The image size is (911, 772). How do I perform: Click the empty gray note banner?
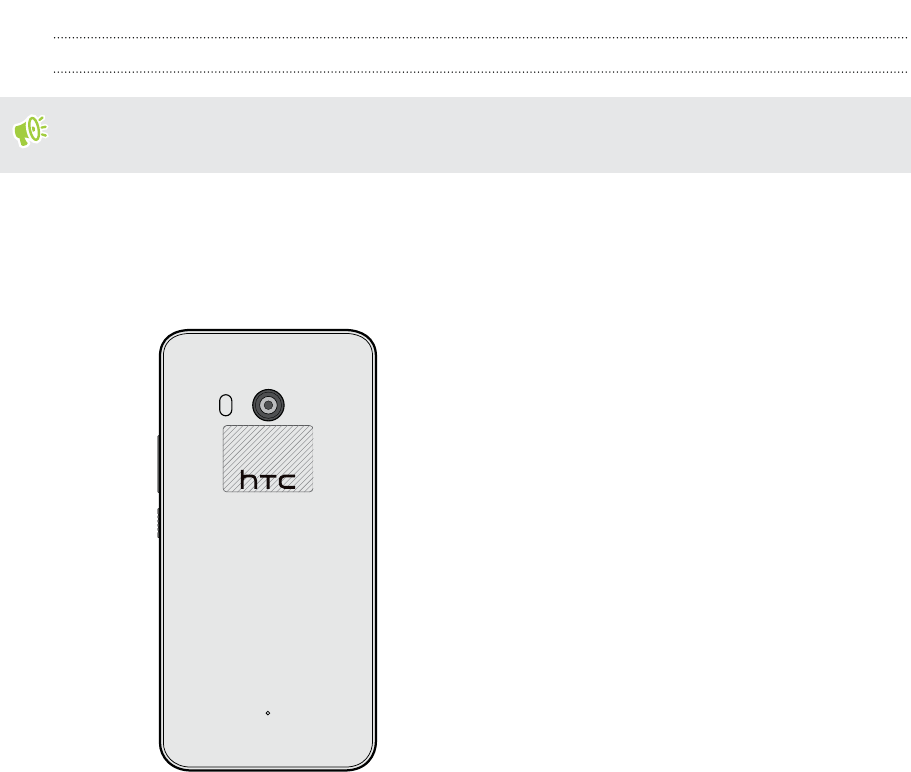(x=456, y=135)
